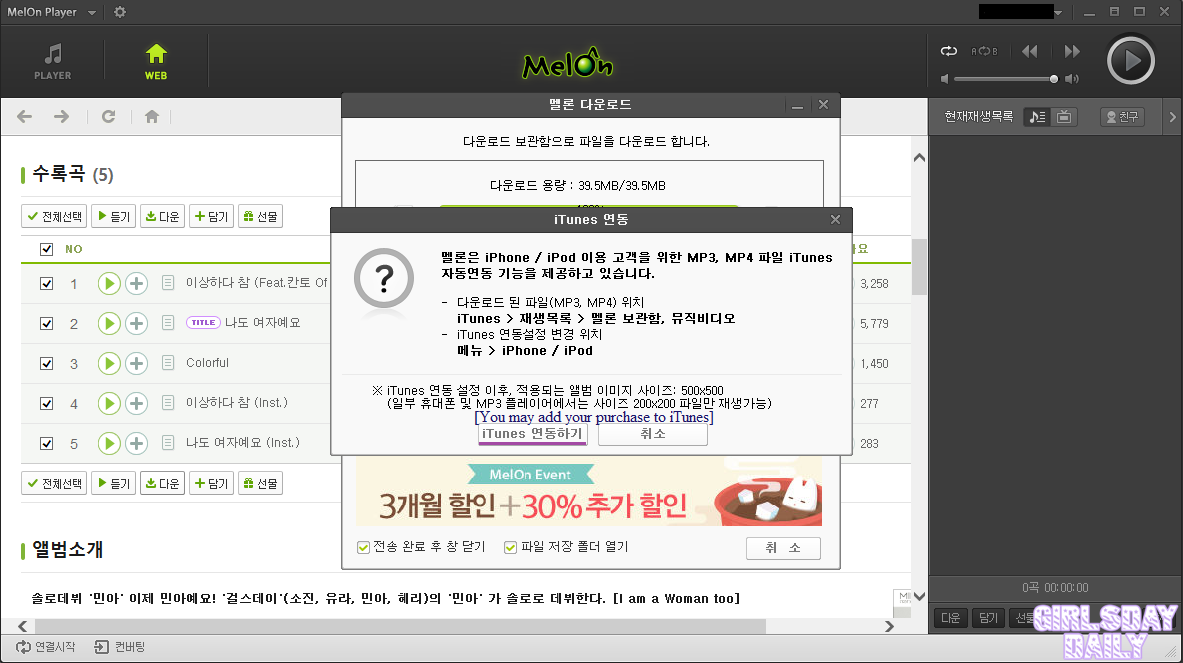Close the iTunes 연동 dialog

(x=835, y=219)
